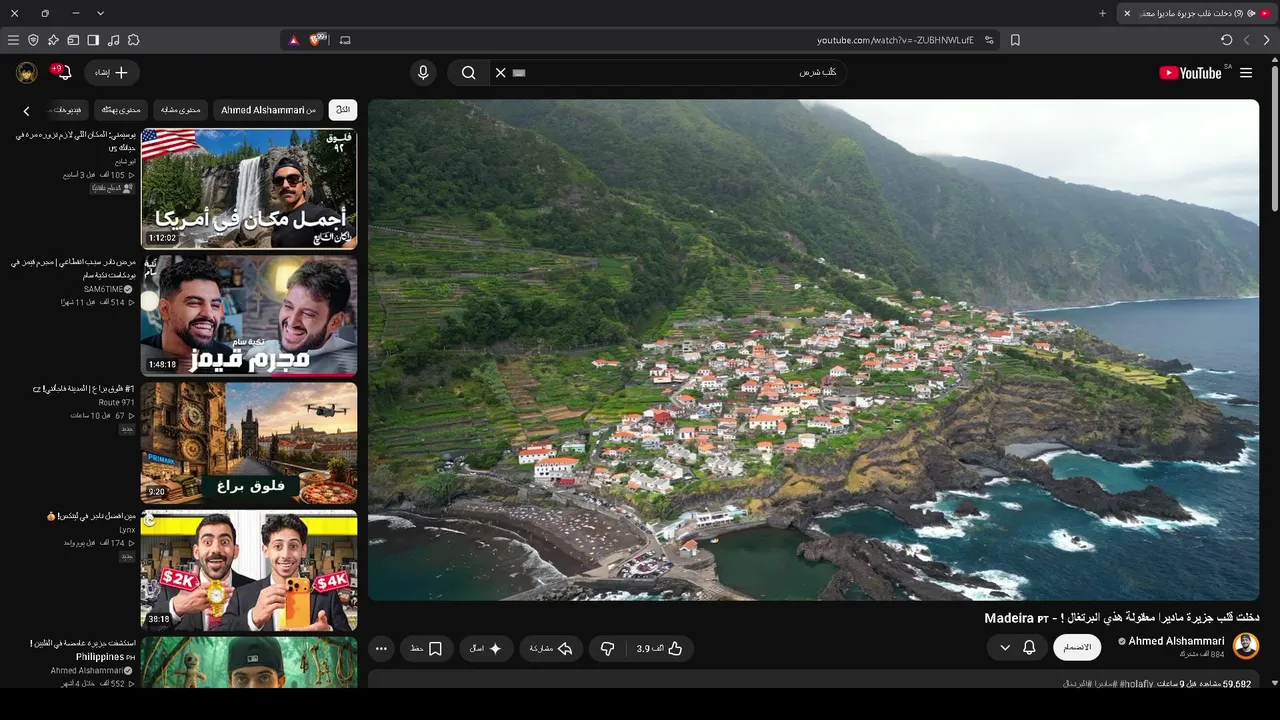This screenshot has height=720, width=1280.
Task: Open the on-screen keyboard in search box
Action: pyautogui.click(x=519, y=73)
